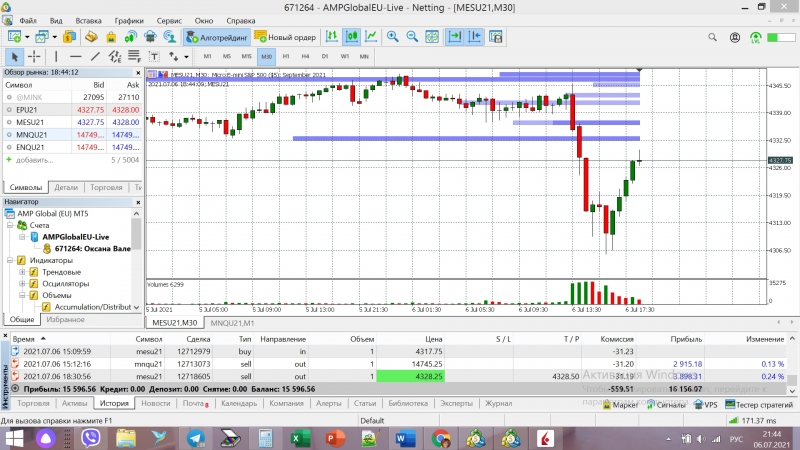Create a new chart with the toolbar icon
Screen dimensions: 800x450
(x=14, y=37)
